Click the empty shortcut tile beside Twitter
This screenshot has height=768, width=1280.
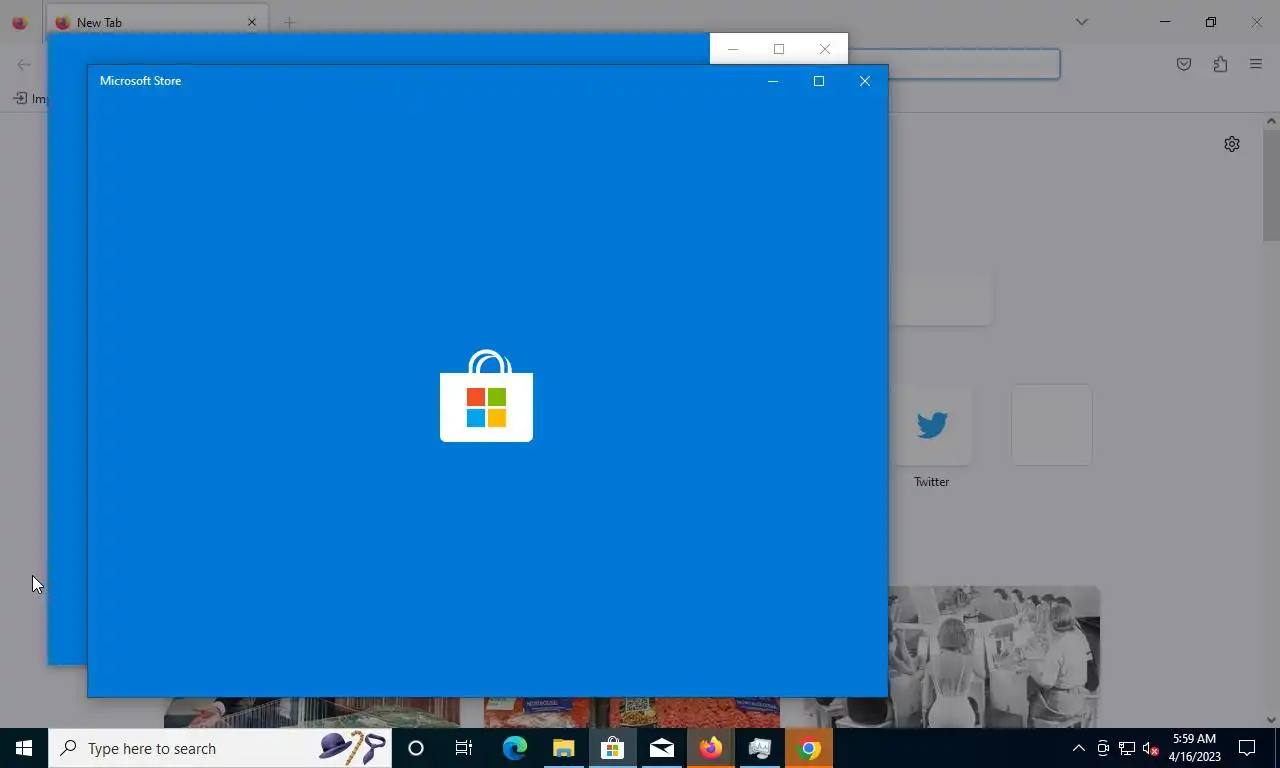point(1052,425)
